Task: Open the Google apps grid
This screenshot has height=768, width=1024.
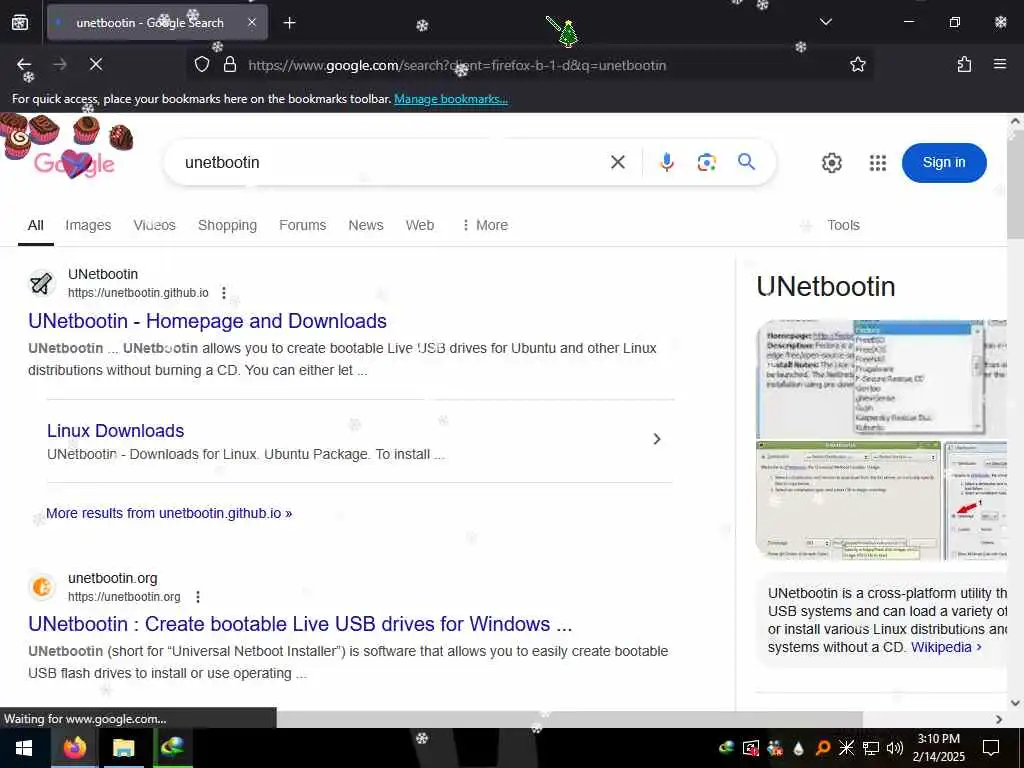Action: pyautogui.click(x=878, y=163)
